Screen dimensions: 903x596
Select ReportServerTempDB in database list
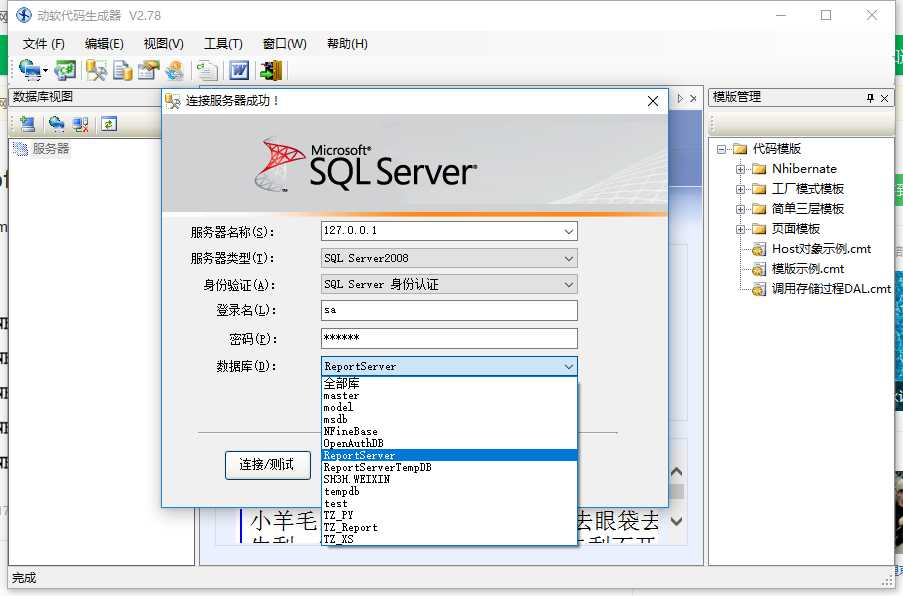click(449, 468)
